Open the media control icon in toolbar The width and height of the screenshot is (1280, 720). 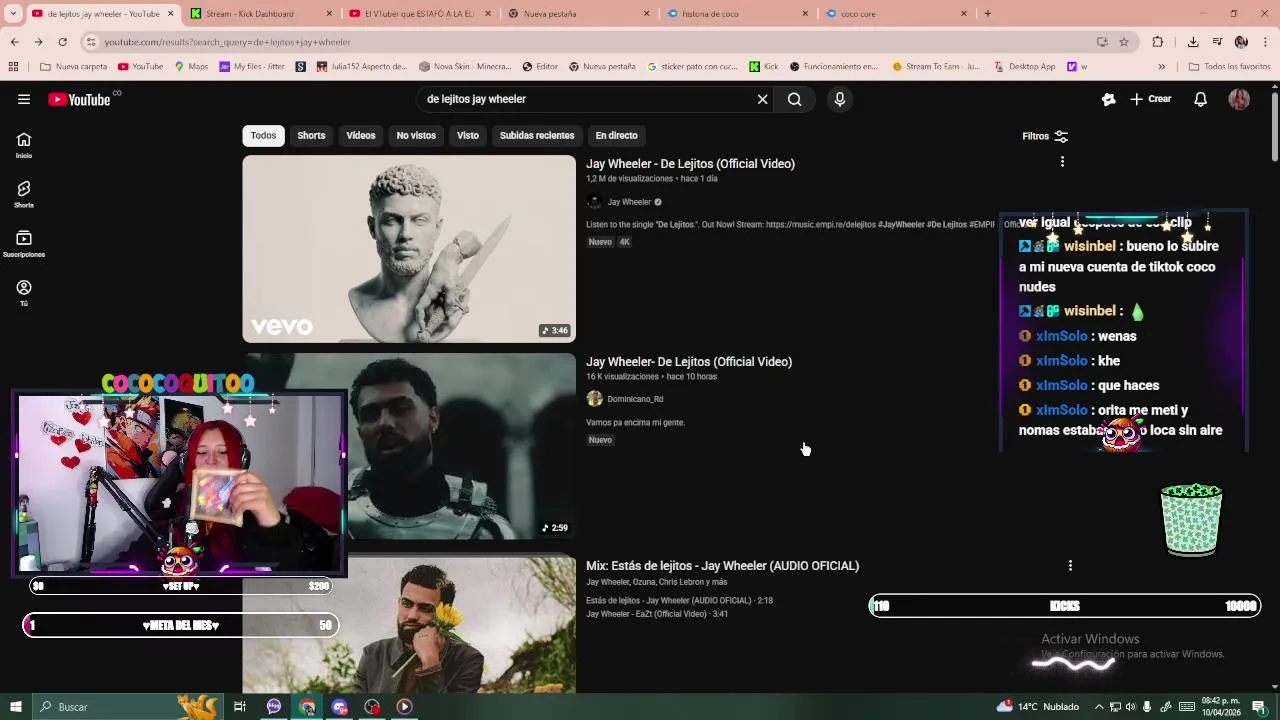tap(1217, 42)
